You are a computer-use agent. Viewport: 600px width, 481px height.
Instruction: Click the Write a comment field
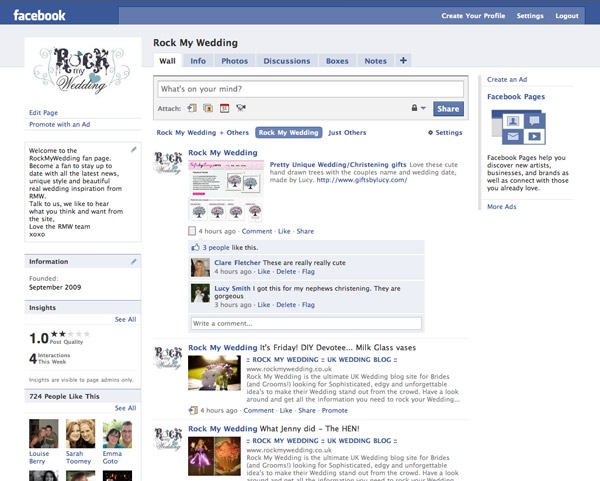coord(306,323)
